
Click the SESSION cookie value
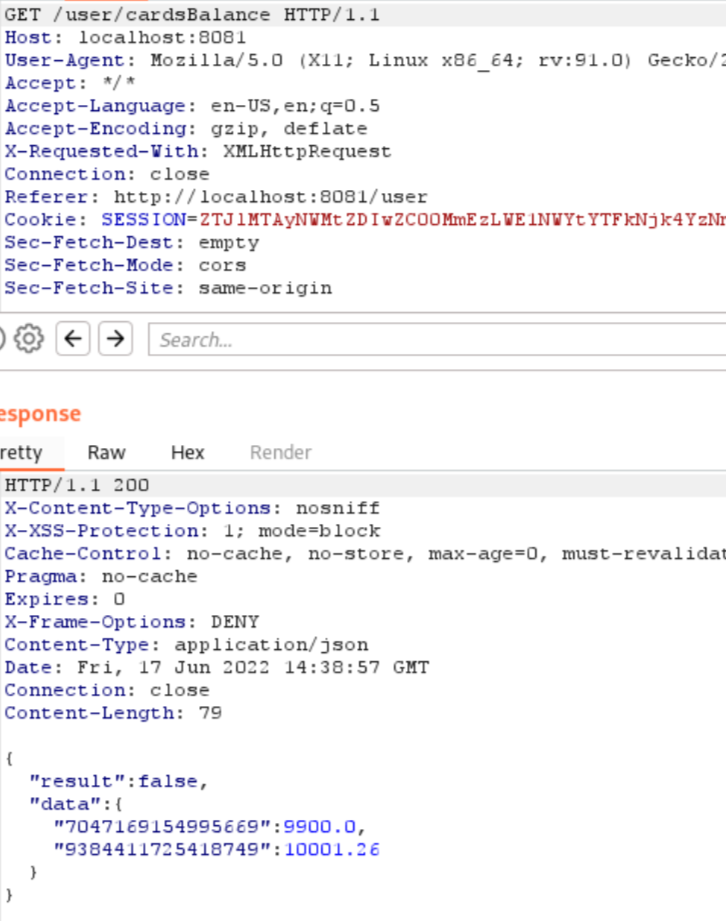[462, 220]
